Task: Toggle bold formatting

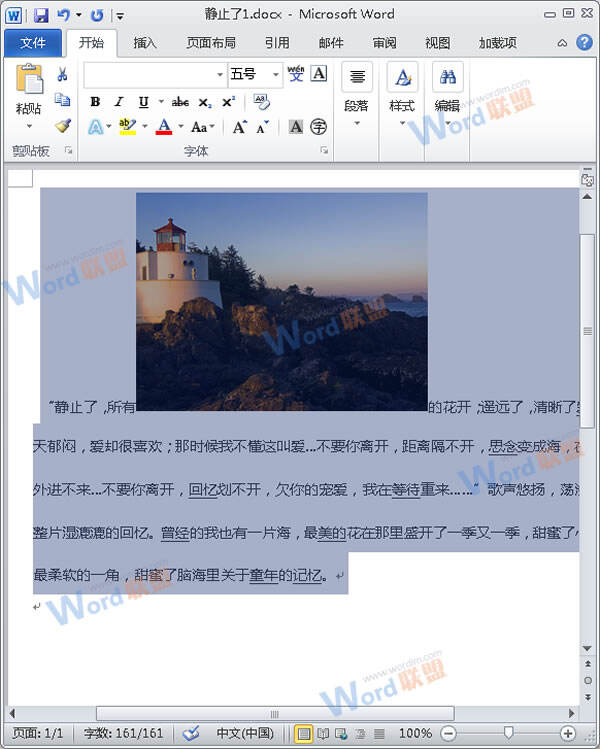Action: [95, 102]
